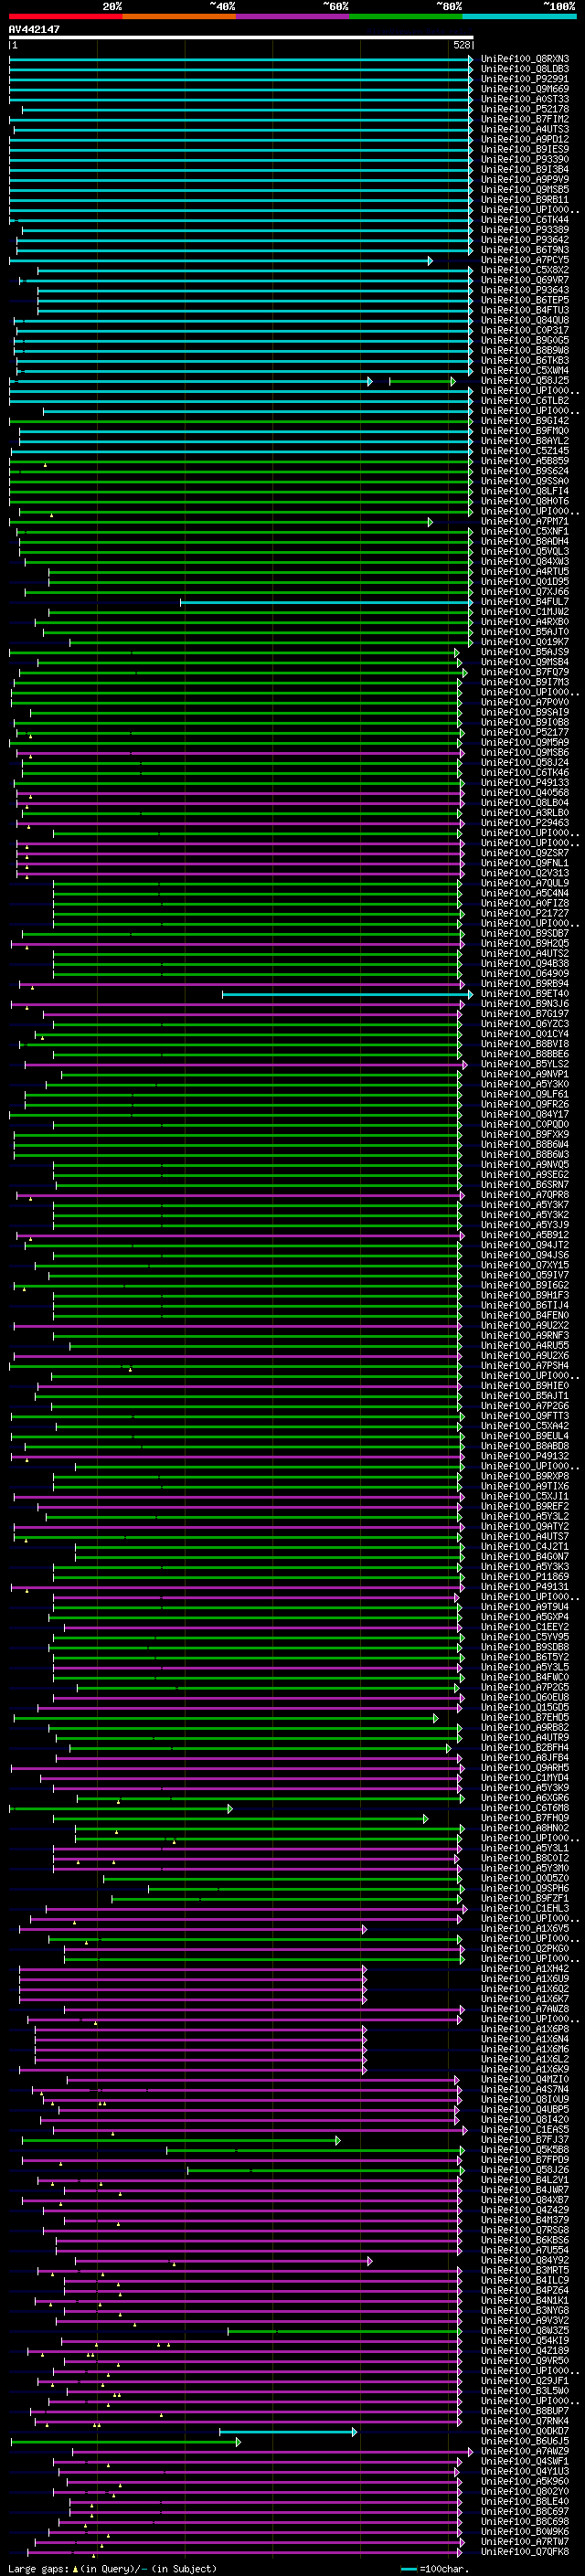Click the short cyan bar for UniRef100_B9ET40
The image size is (585, 2576).
pyautogui.click(x=348, y=994)
